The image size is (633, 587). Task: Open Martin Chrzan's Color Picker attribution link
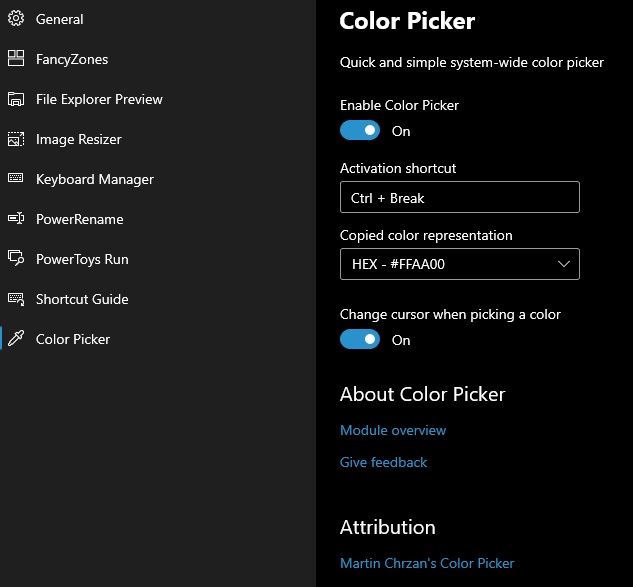[x=427, y=563]
